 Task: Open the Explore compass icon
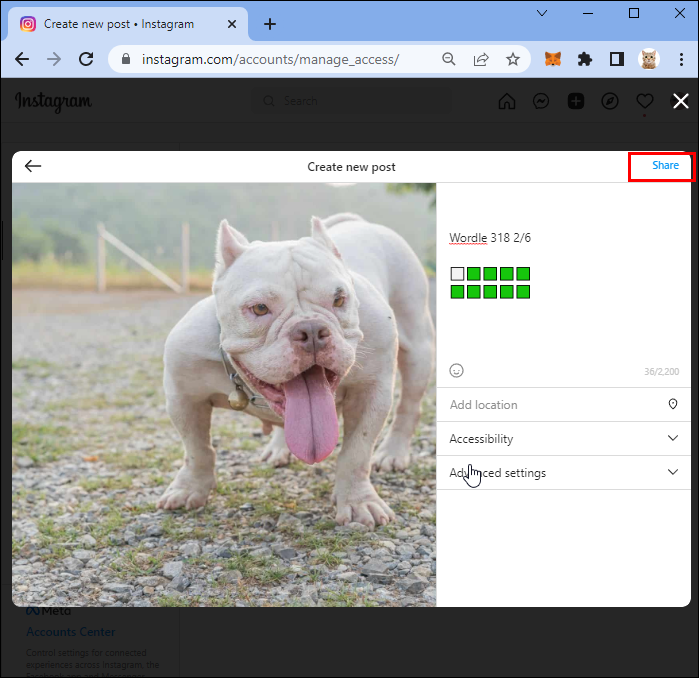(610, 101)
